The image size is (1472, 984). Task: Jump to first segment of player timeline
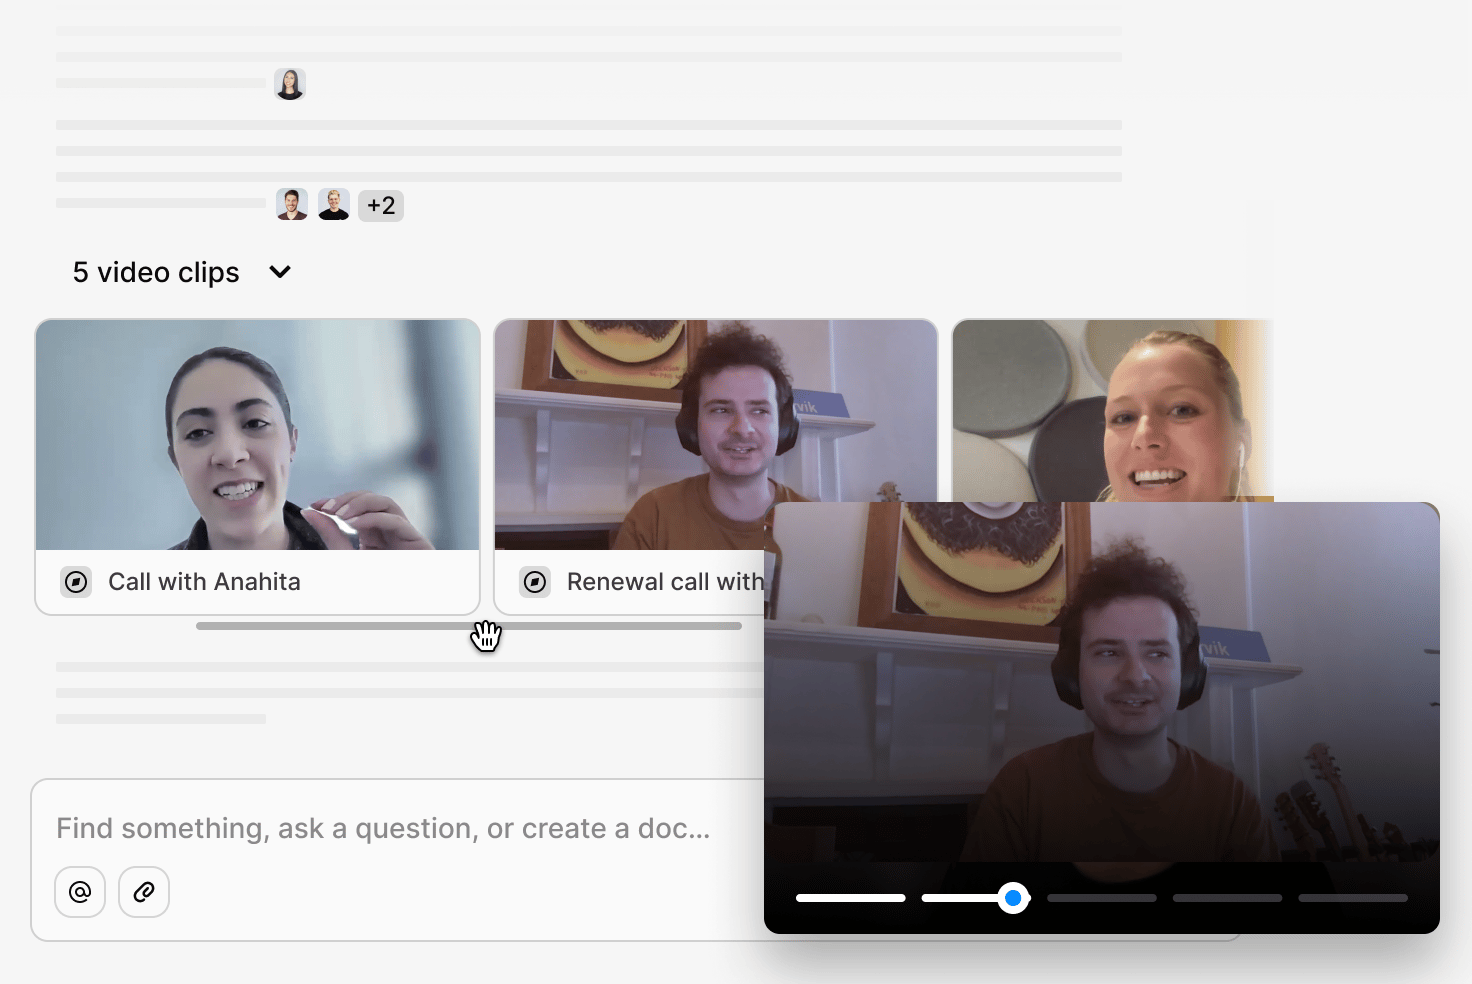(851, 898)
